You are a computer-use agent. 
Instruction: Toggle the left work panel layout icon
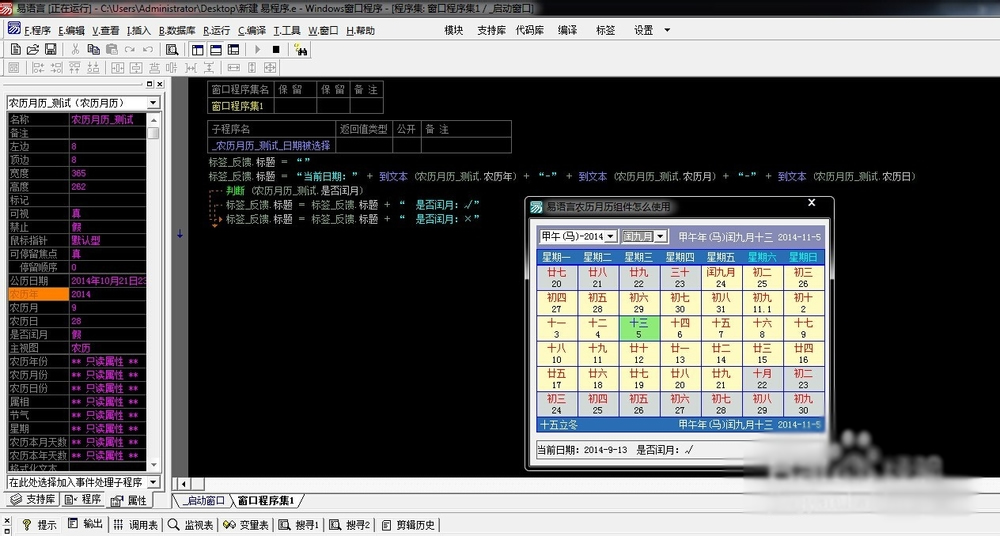(198, 50)
